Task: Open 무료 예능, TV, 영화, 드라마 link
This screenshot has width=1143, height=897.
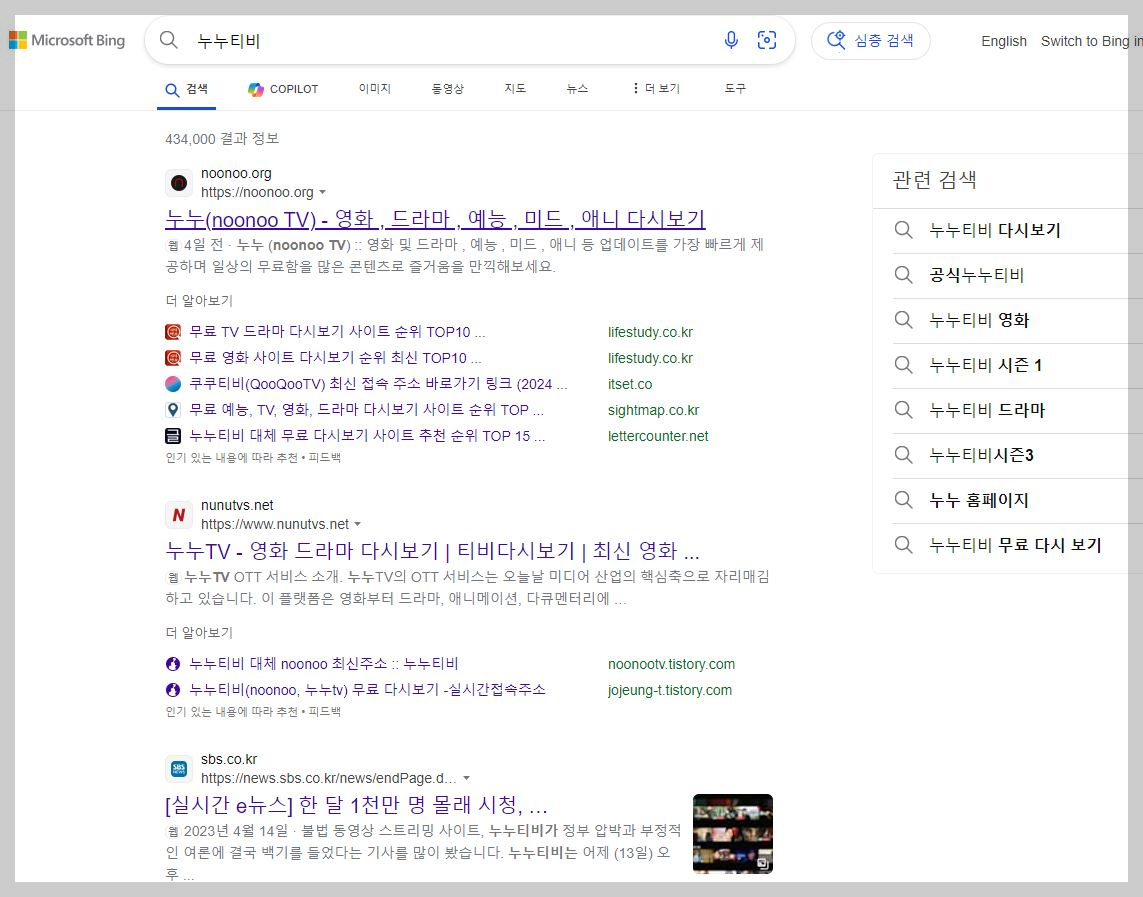Action: pyautogui.click(x=366, y=410)
